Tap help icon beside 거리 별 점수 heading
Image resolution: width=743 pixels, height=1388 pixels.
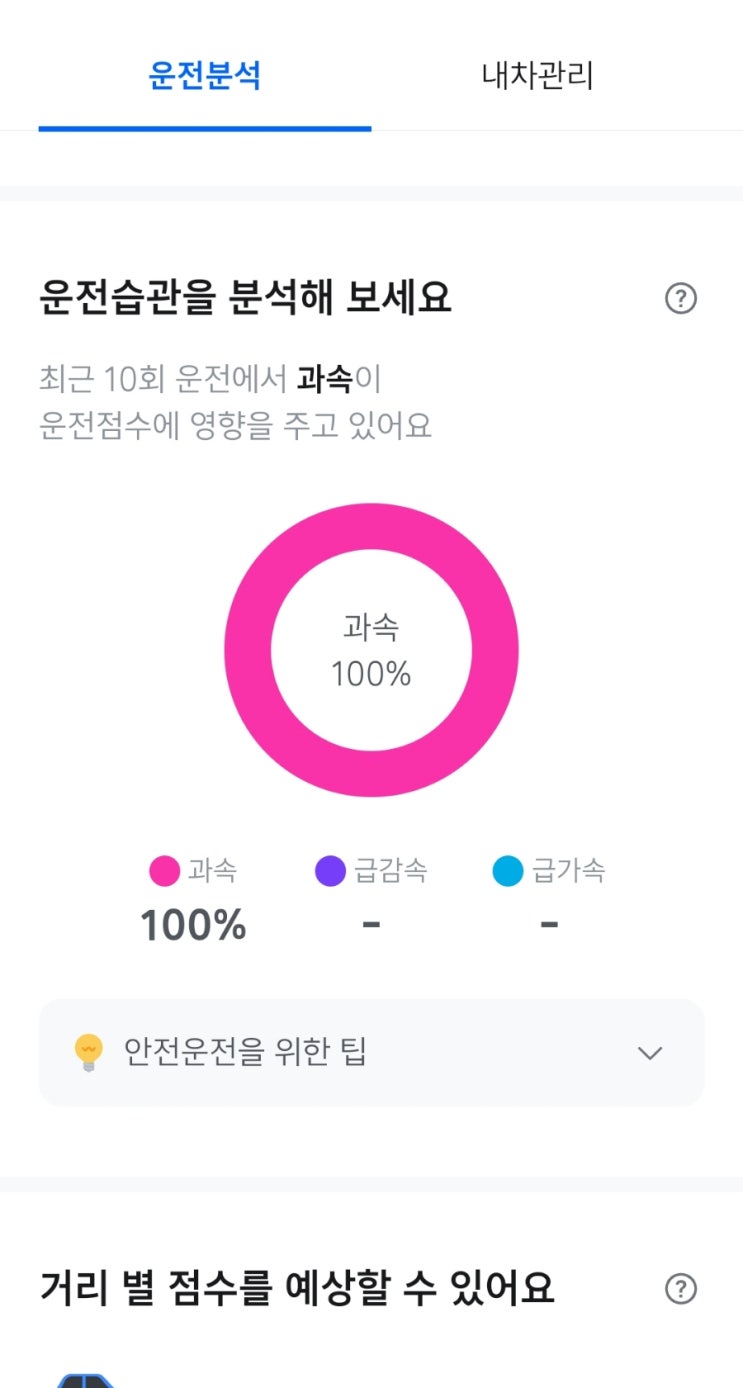[x=681, y=1288]
